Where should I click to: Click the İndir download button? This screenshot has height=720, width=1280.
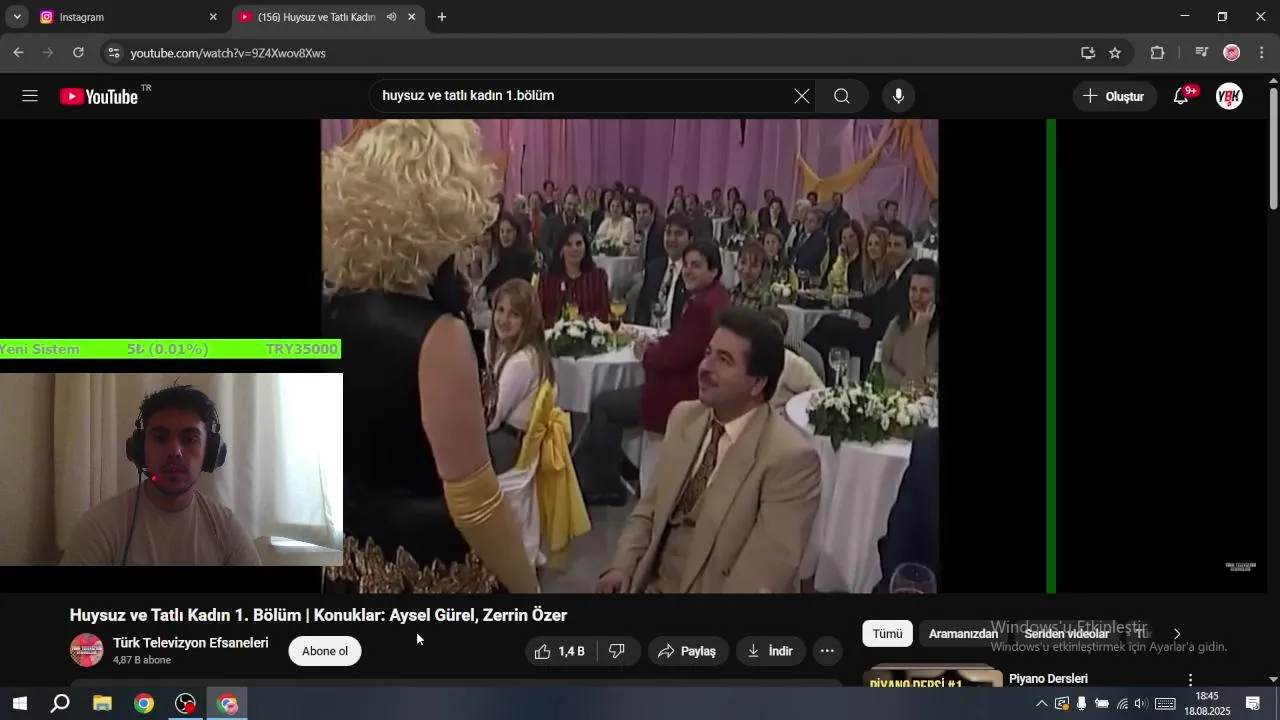770,651
